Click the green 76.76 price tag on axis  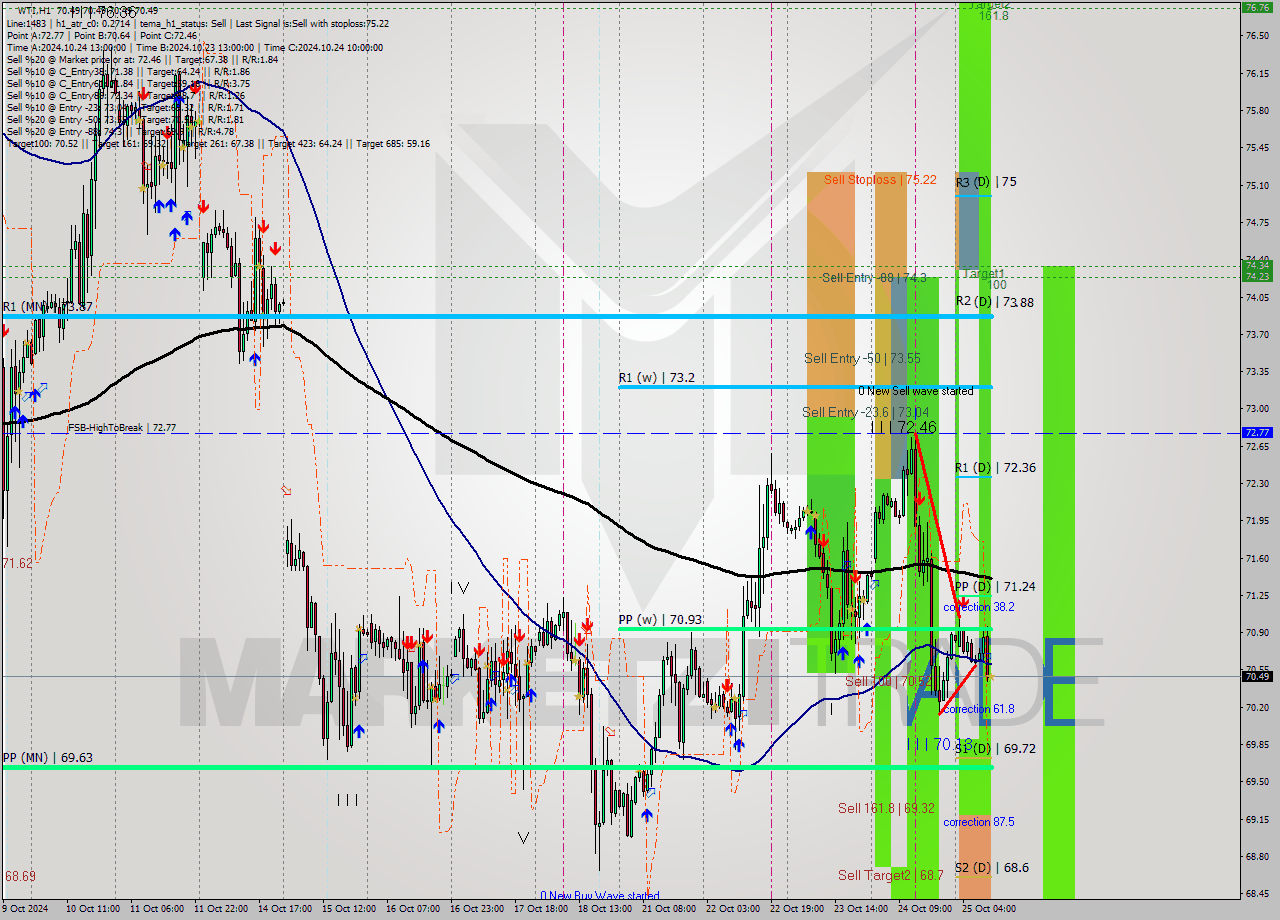point(1257,7)
